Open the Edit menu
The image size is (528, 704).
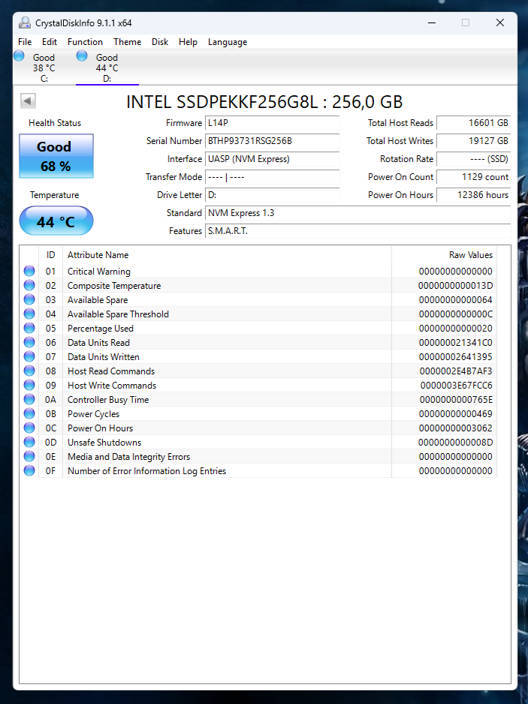coord(49,42)
